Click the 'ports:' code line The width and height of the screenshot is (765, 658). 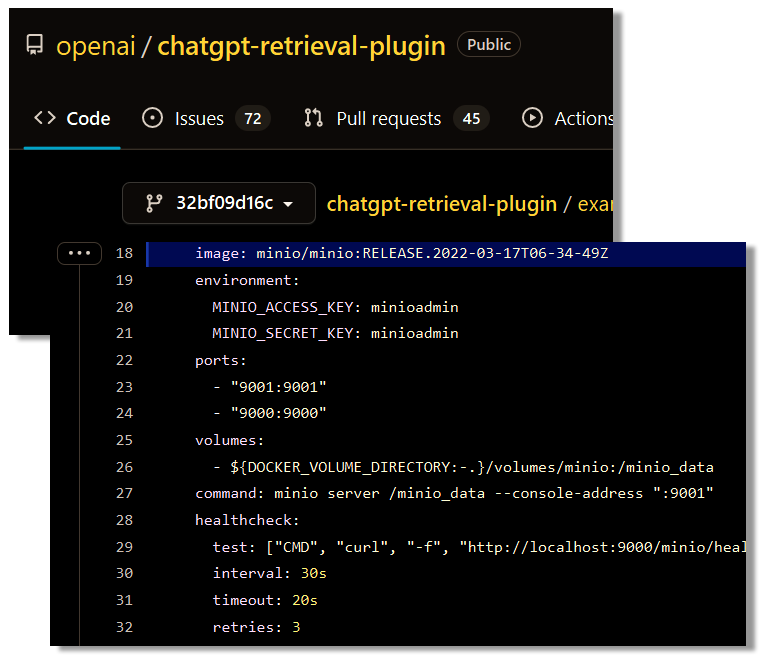pyautogui.click(x=221, y=360)
